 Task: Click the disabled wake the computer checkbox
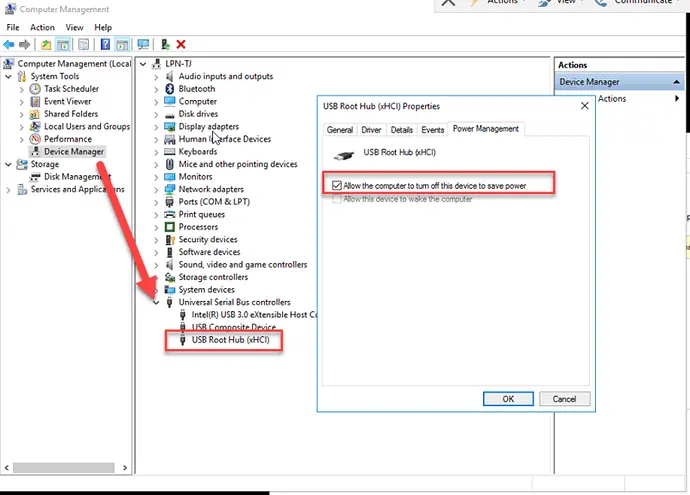click(x=335, y=199)
